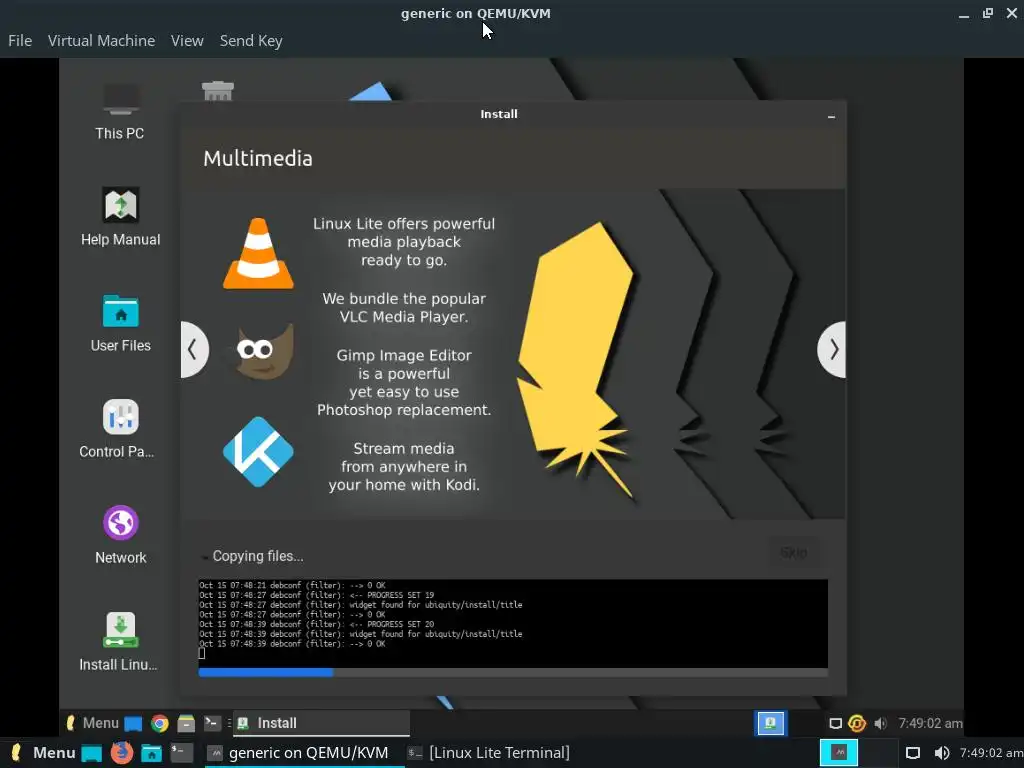
Task: Click the Copying files... status text
Action: [x=258, y=556]
